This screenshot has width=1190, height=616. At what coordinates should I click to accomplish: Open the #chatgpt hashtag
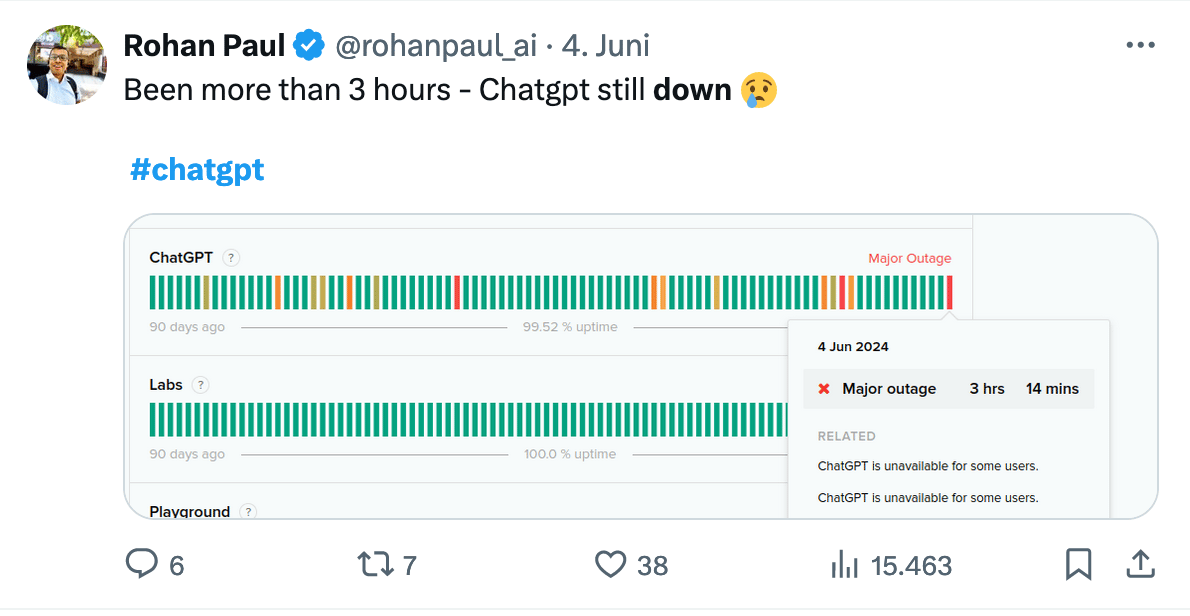point(197,169)
